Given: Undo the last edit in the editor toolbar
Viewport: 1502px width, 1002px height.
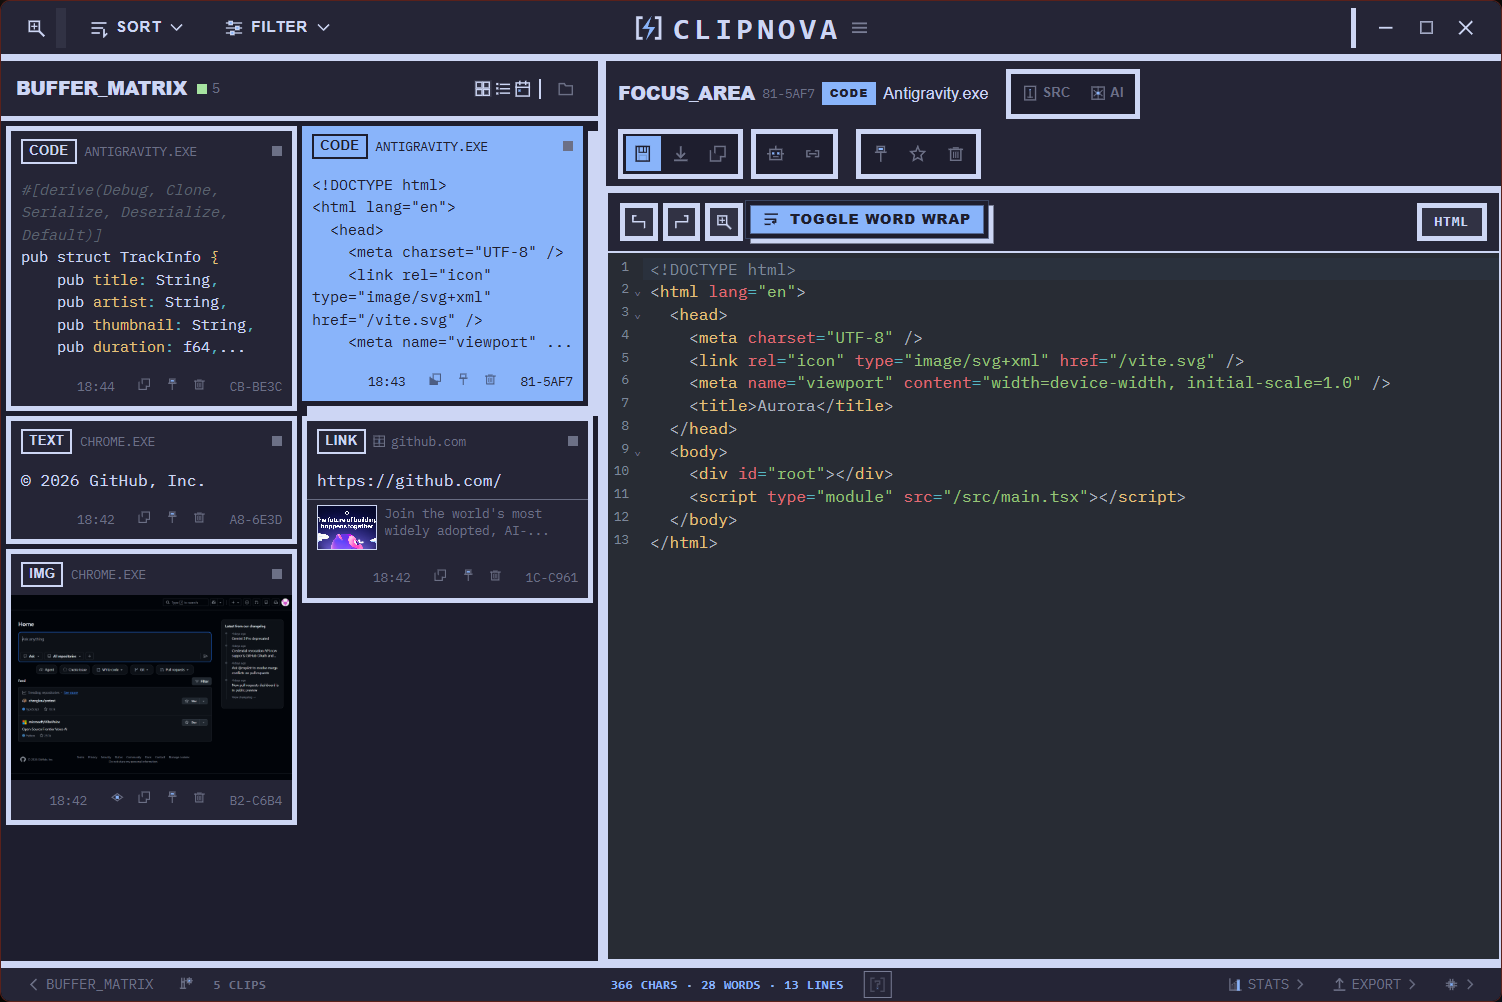Looking at the screenshot, I should click(639, 222).
